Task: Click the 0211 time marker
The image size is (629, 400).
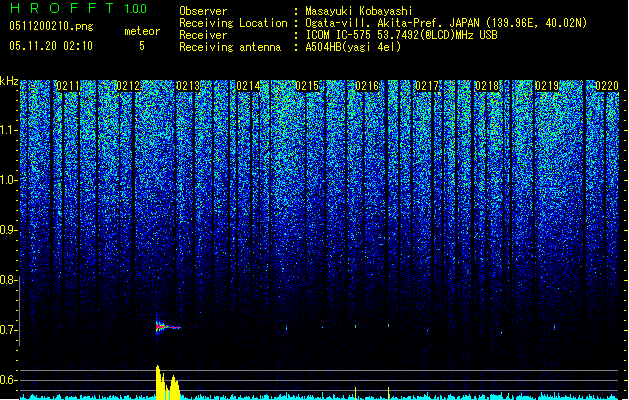Action: pos(68,86)
